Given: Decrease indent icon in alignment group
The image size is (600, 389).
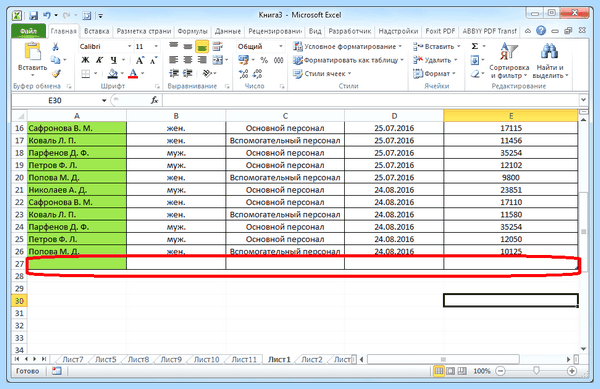Looking at the screenshot, I should tap(174, 73).
